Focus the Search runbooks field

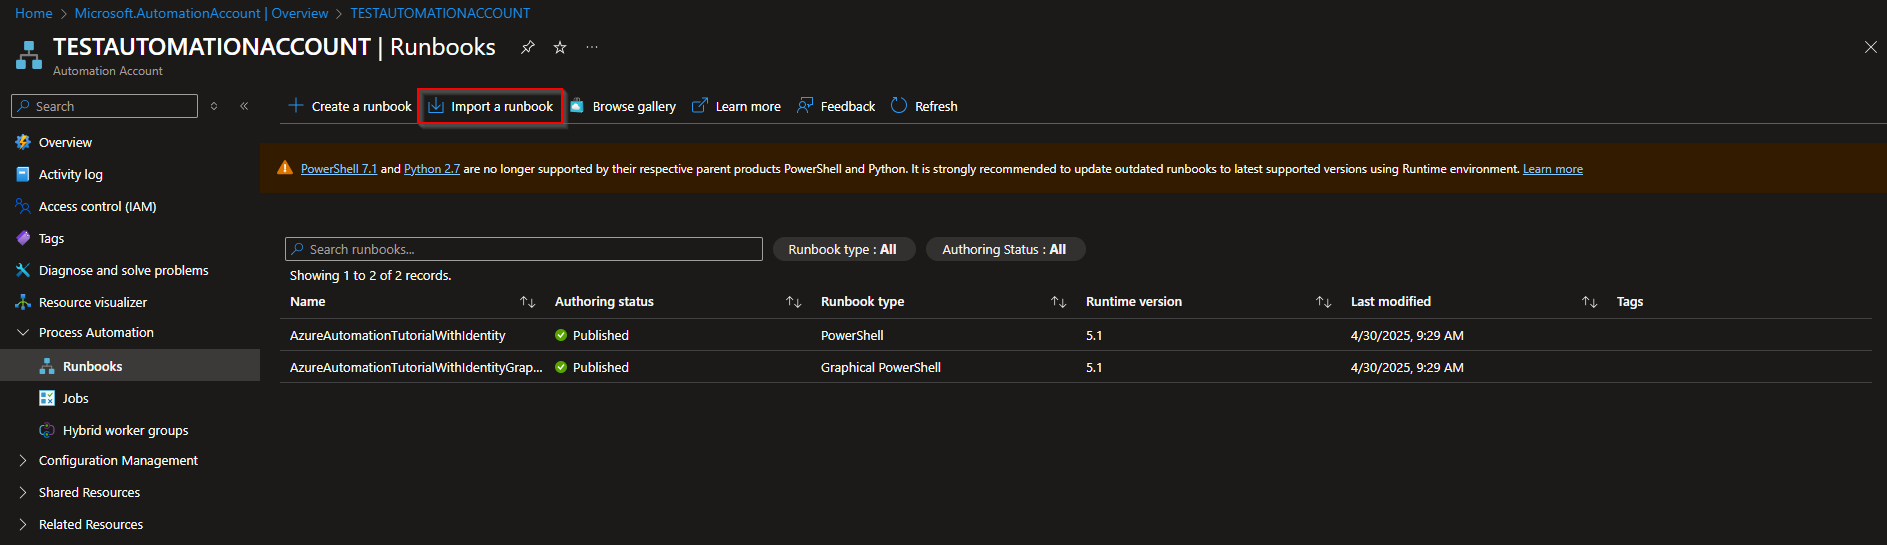(x=524, y=249)
